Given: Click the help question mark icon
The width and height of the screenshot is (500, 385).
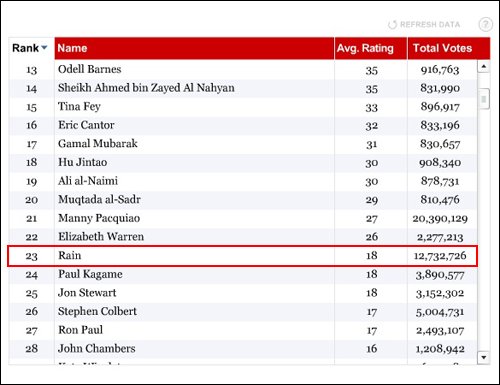Looking at the screenshot, I should pyautogui.click(x=485, y=24).
